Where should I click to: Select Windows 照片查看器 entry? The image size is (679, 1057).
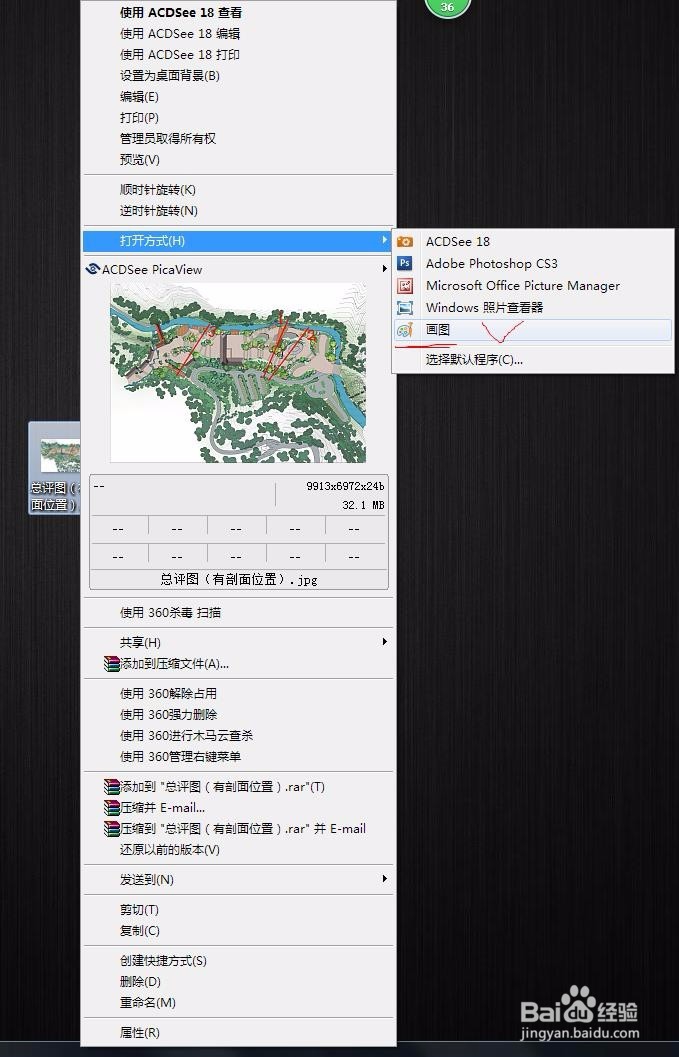click(x=484, y=307)
